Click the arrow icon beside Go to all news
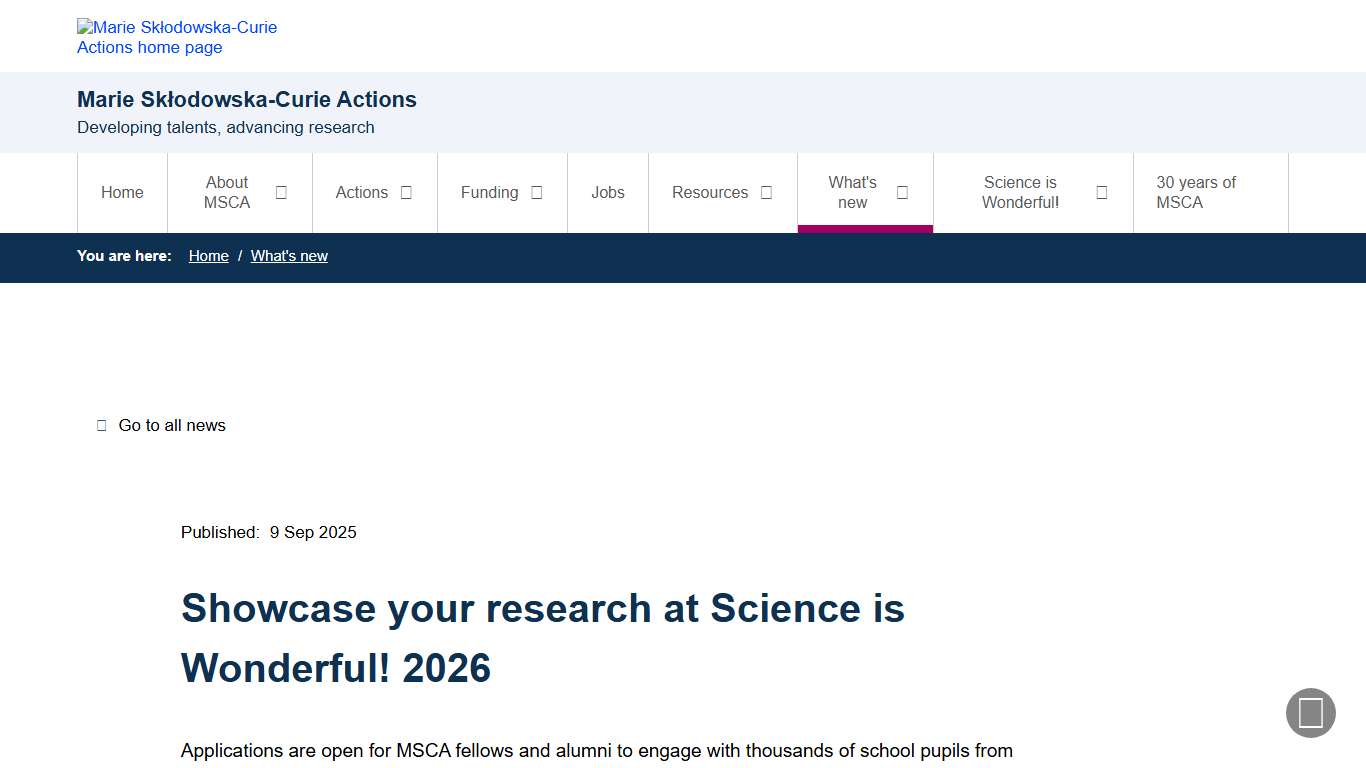The width and height of the screenshot is (1366, 768). point(101,425)
